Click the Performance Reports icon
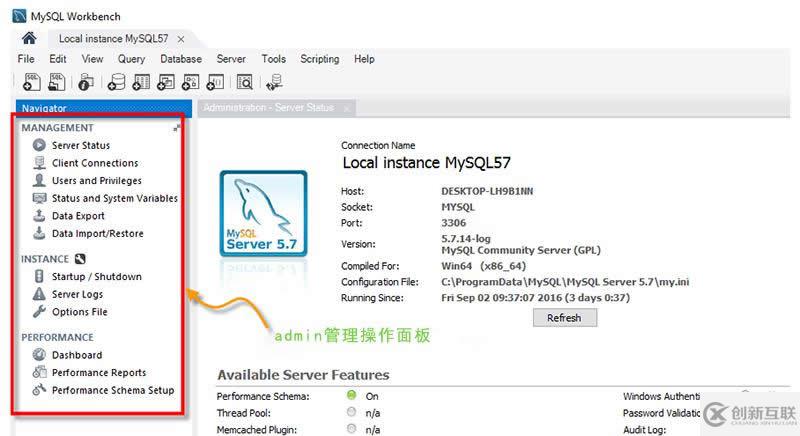 [39, 372]
